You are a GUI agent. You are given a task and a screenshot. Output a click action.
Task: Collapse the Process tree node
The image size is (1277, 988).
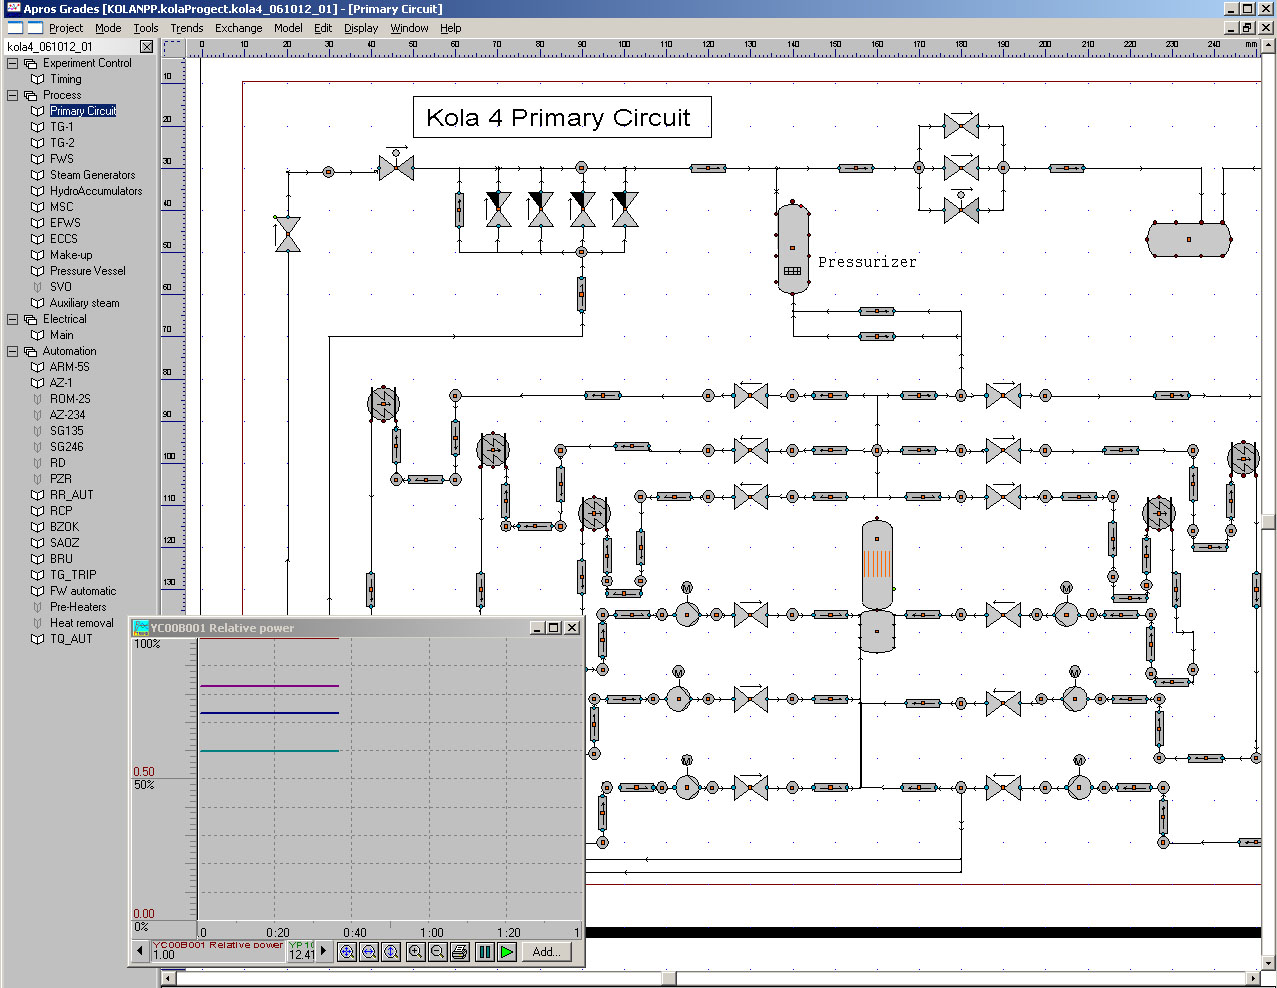coord(13,95)
